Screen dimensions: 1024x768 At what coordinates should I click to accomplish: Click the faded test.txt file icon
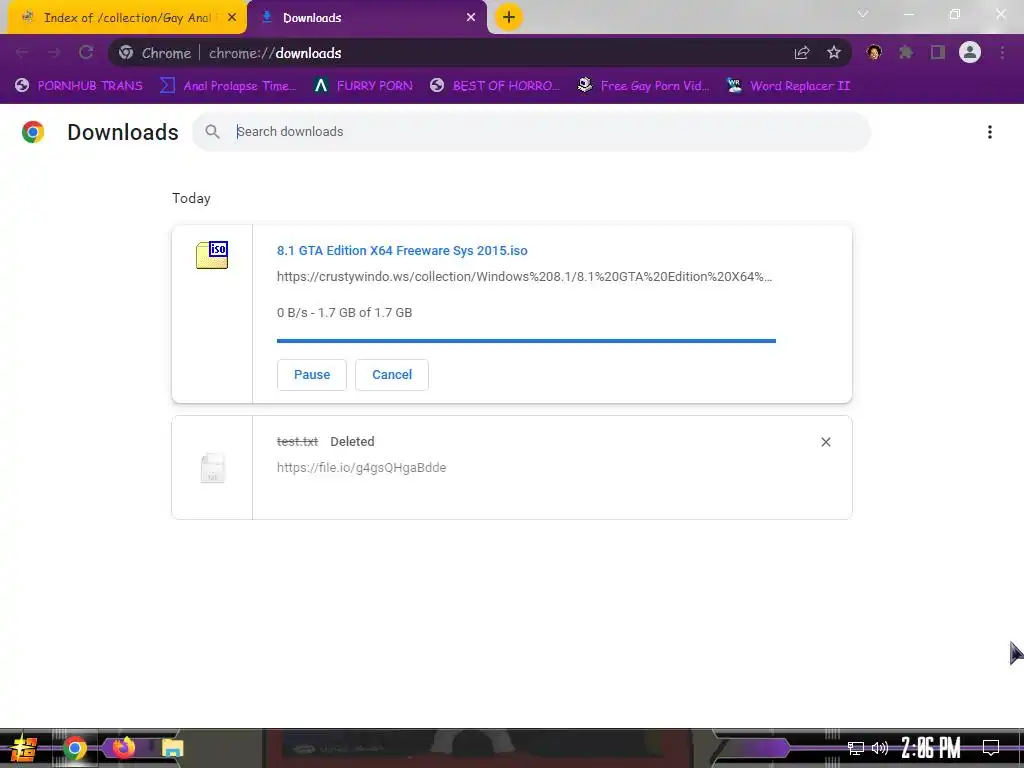coord(212,468)
